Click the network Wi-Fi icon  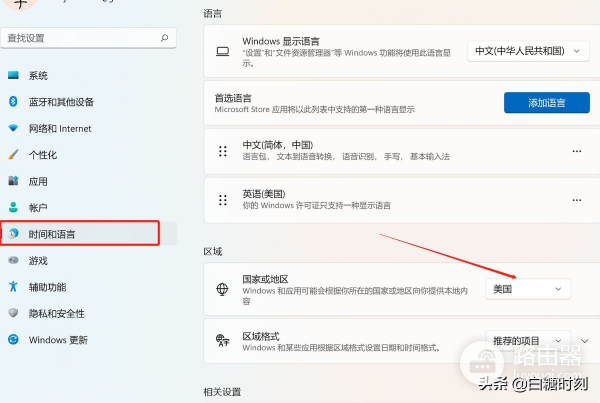pos(13,128)
